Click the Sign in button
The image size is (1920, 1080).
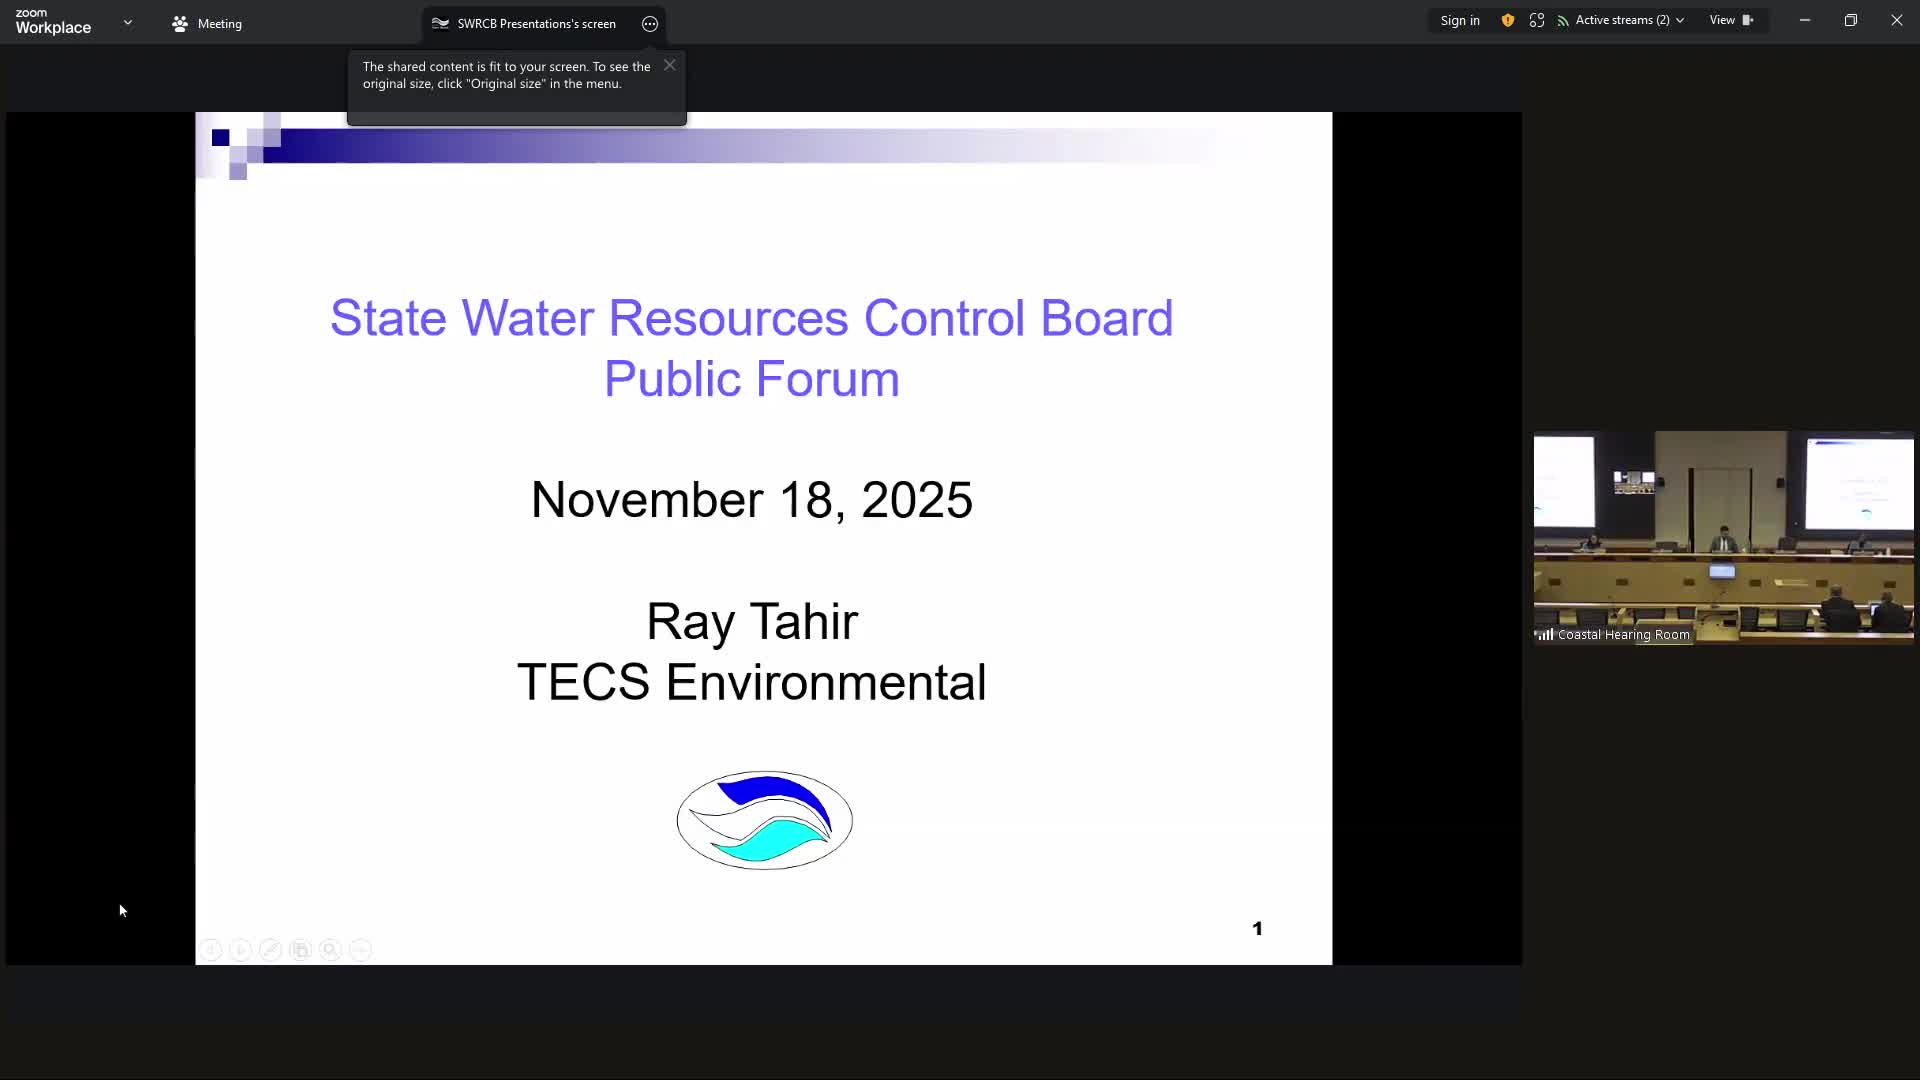click(x=1460, y=20)
